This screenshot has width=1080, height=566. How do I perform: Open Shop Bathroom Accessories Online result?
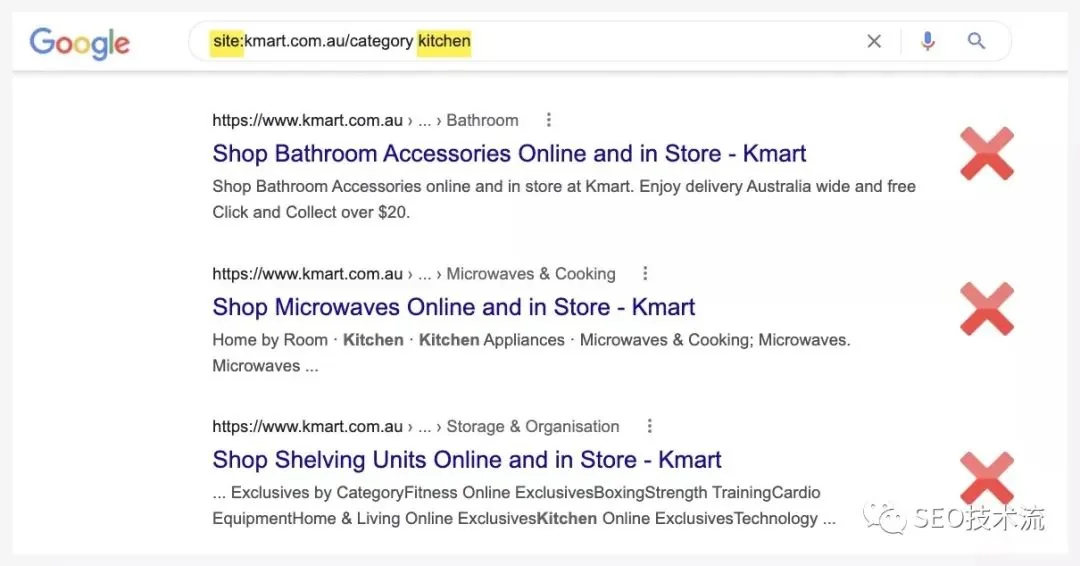[509, 154]
